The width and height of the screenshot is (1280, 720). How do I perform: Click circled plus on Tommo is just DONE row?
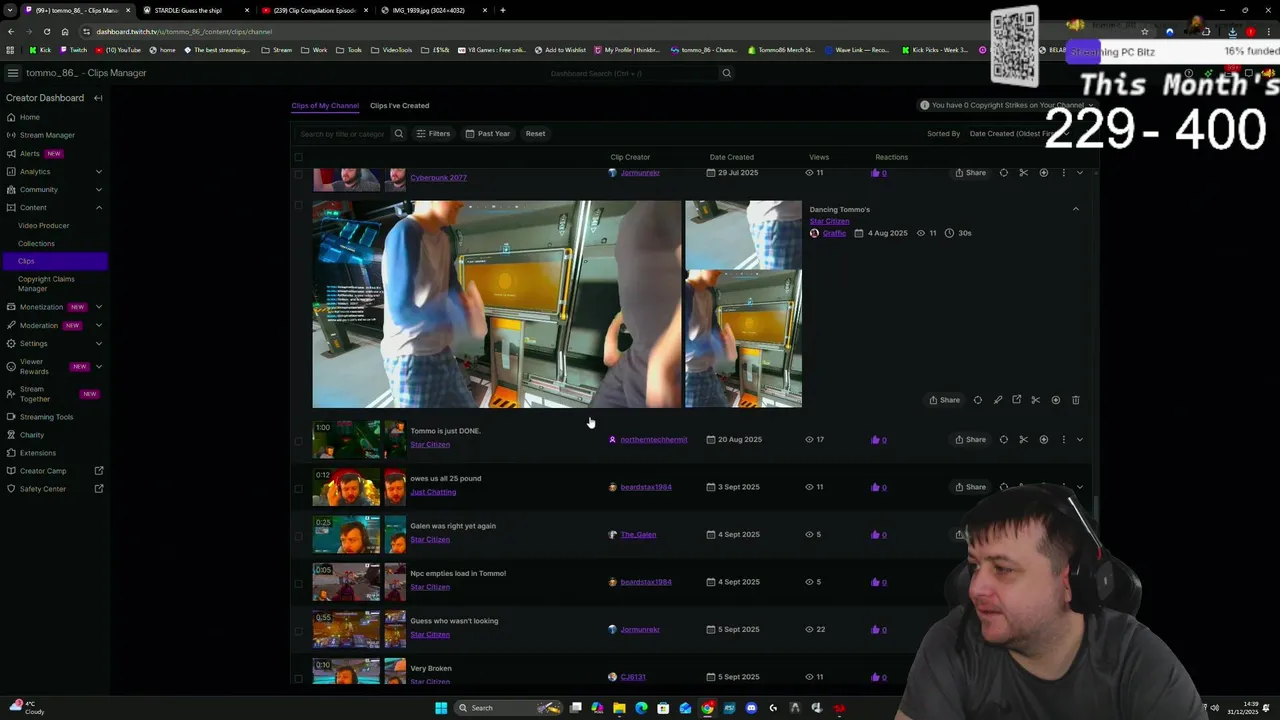(1043, 440)
